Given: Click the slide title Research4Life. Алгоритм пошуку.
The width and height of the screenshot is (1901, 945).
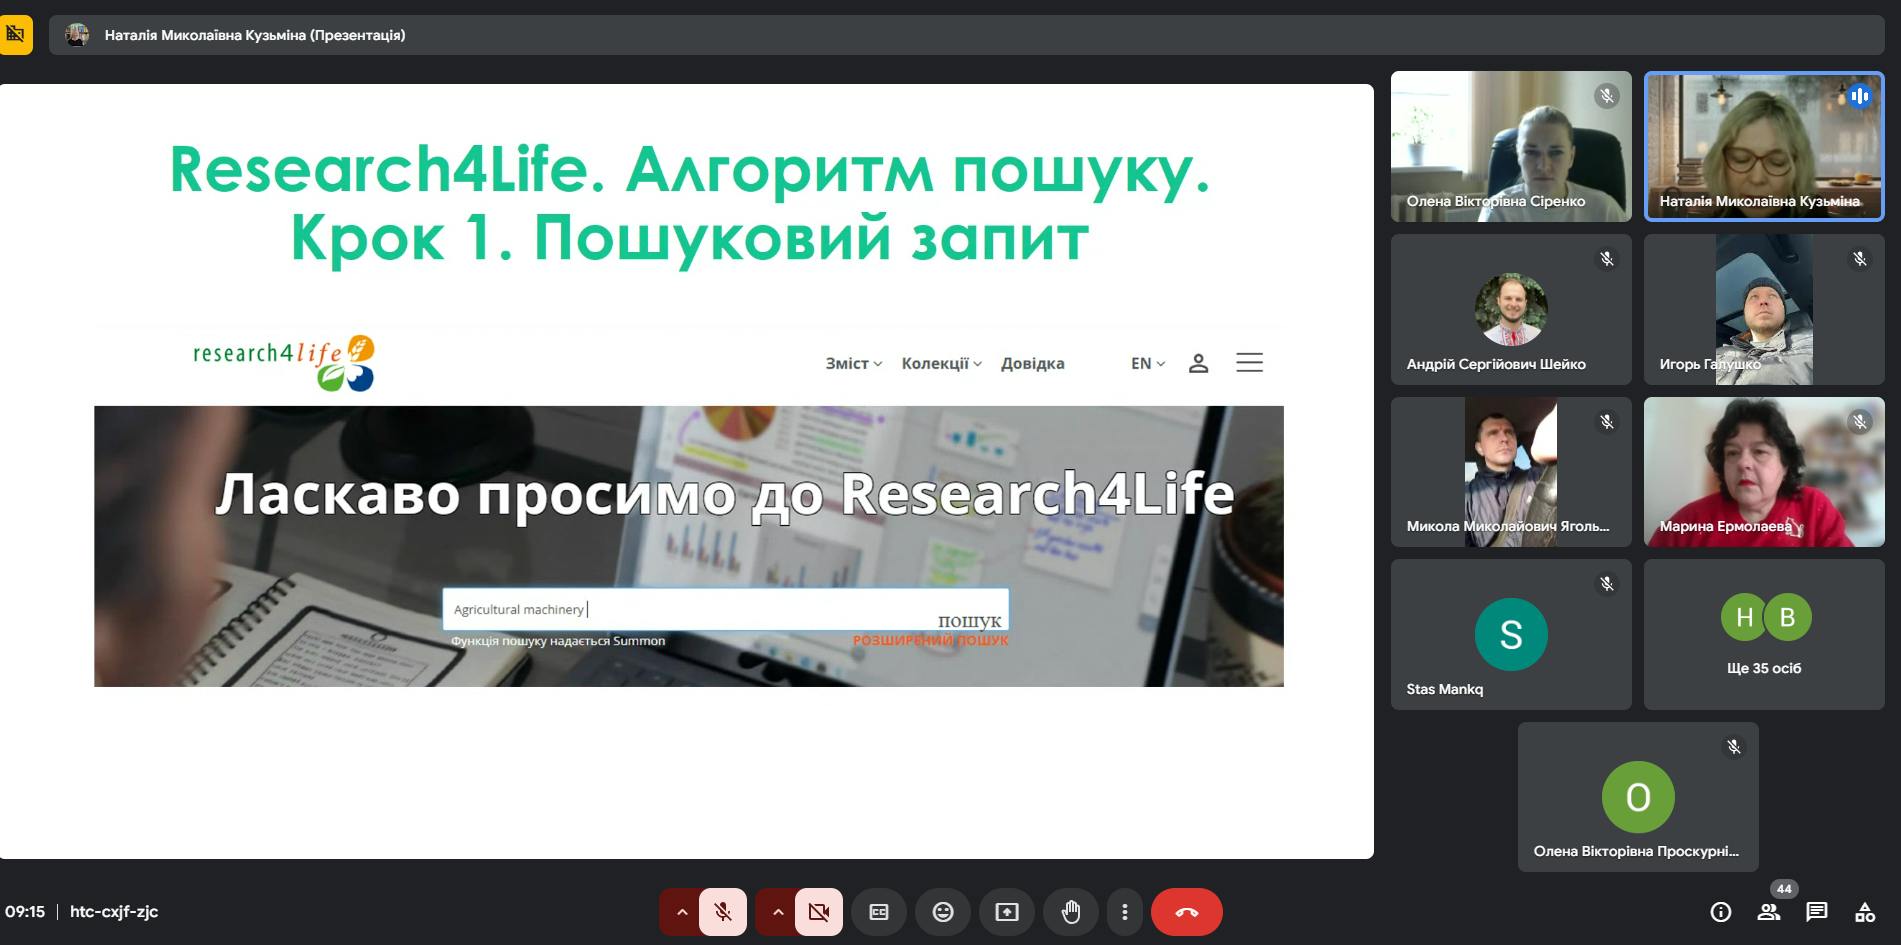Looking at the screenshot, I should point(690,169).
